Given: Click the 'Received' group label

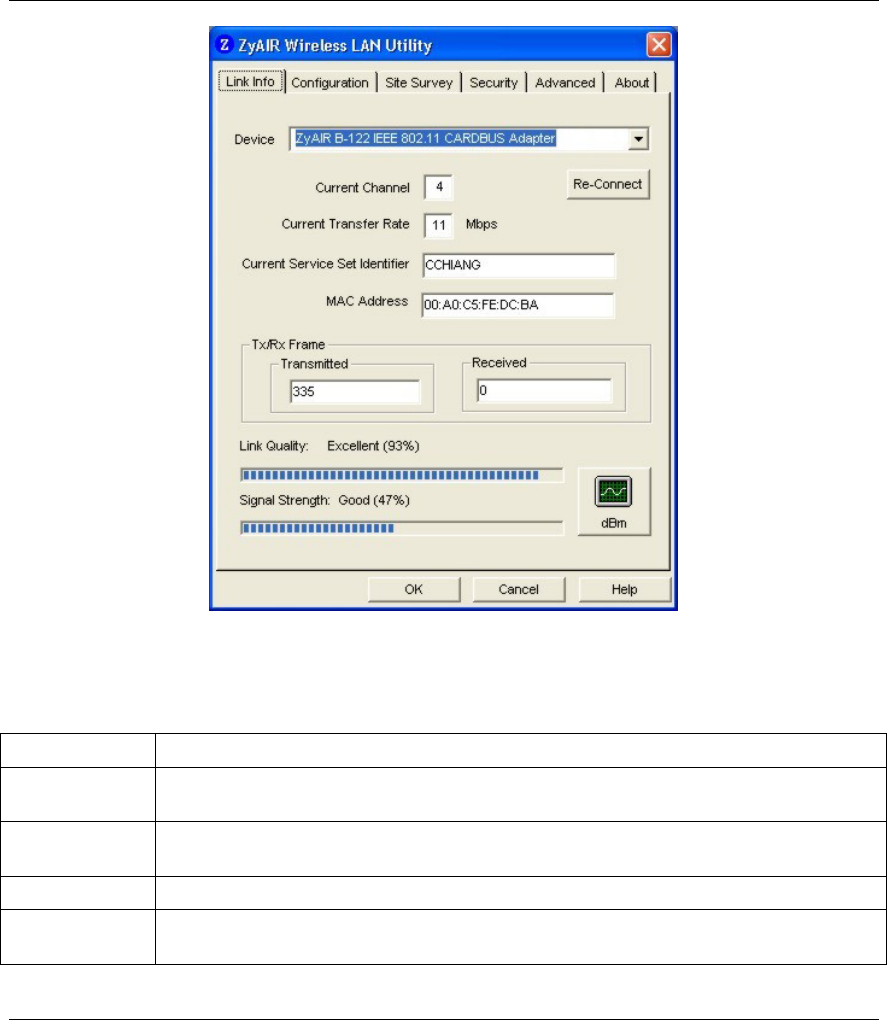Looking at the screenshot, I should [x=499, y=363].
